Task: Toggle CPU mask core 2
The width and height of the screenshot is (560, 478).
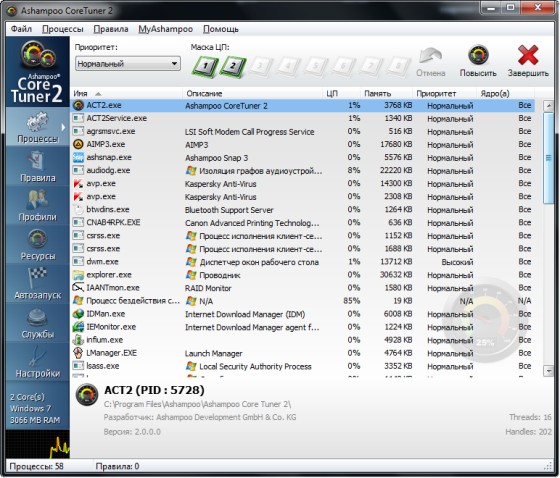Action: pyautogui.click(x=233, y=66)
